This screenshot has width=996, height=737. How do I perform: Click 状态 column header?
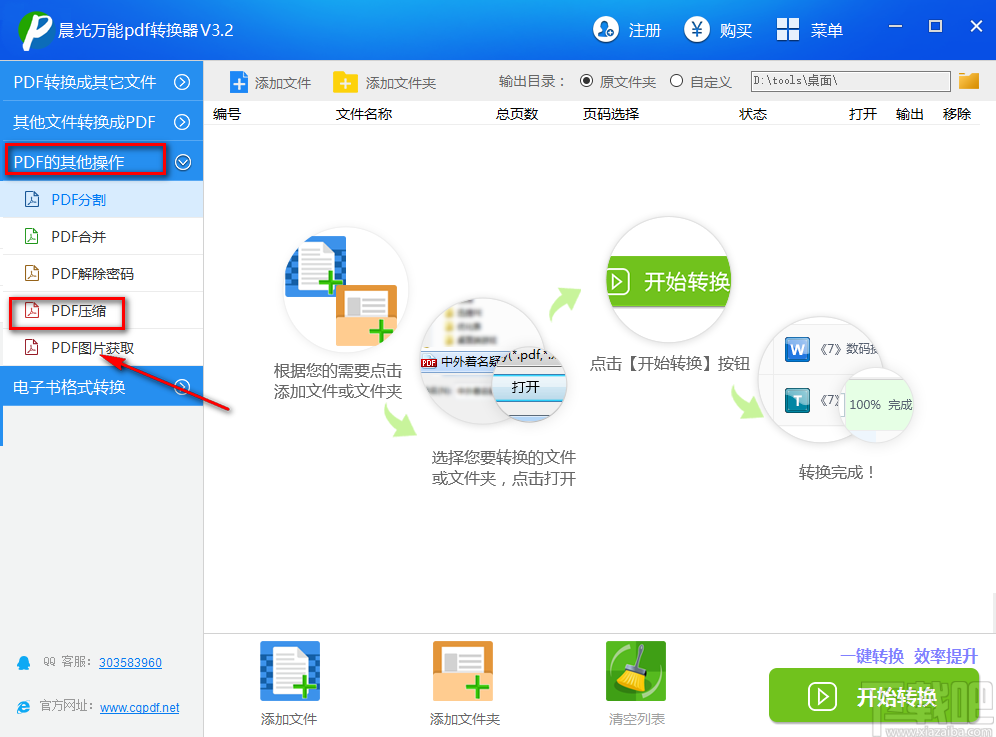click(753, 114)
